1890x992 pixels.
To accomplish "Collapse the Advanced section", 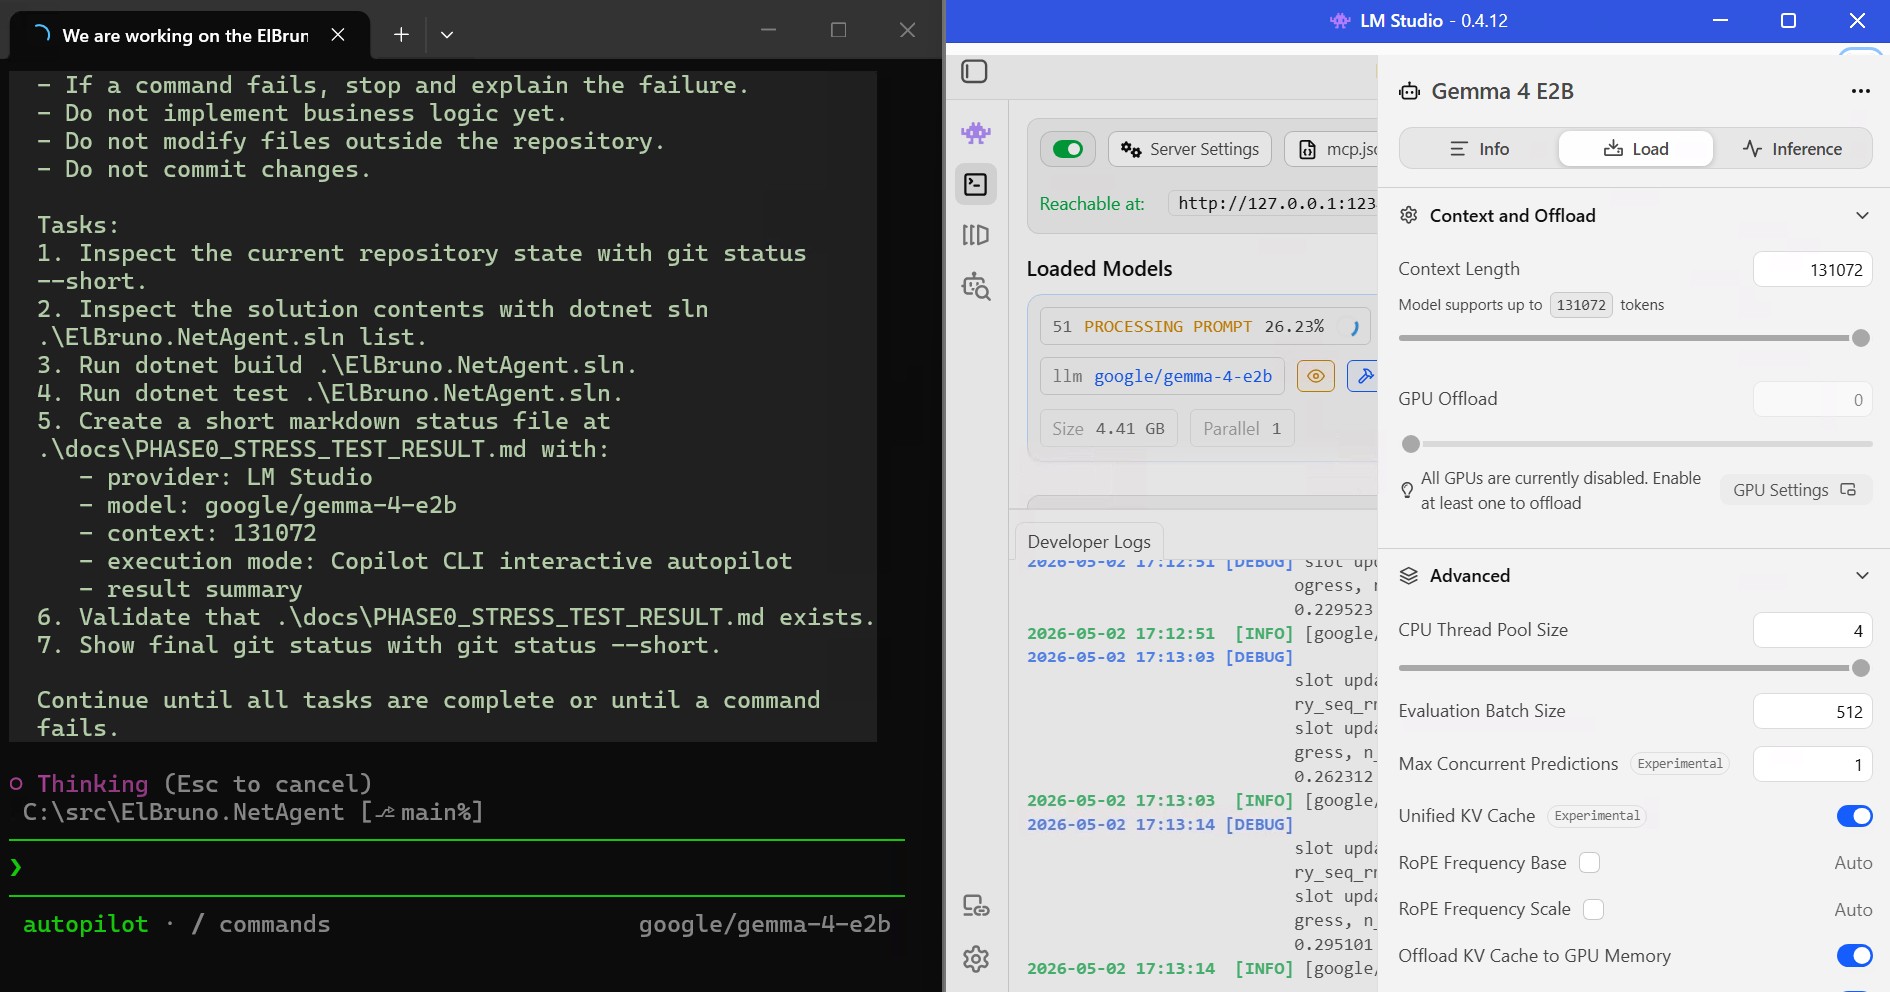I will tap(1862, 576).
